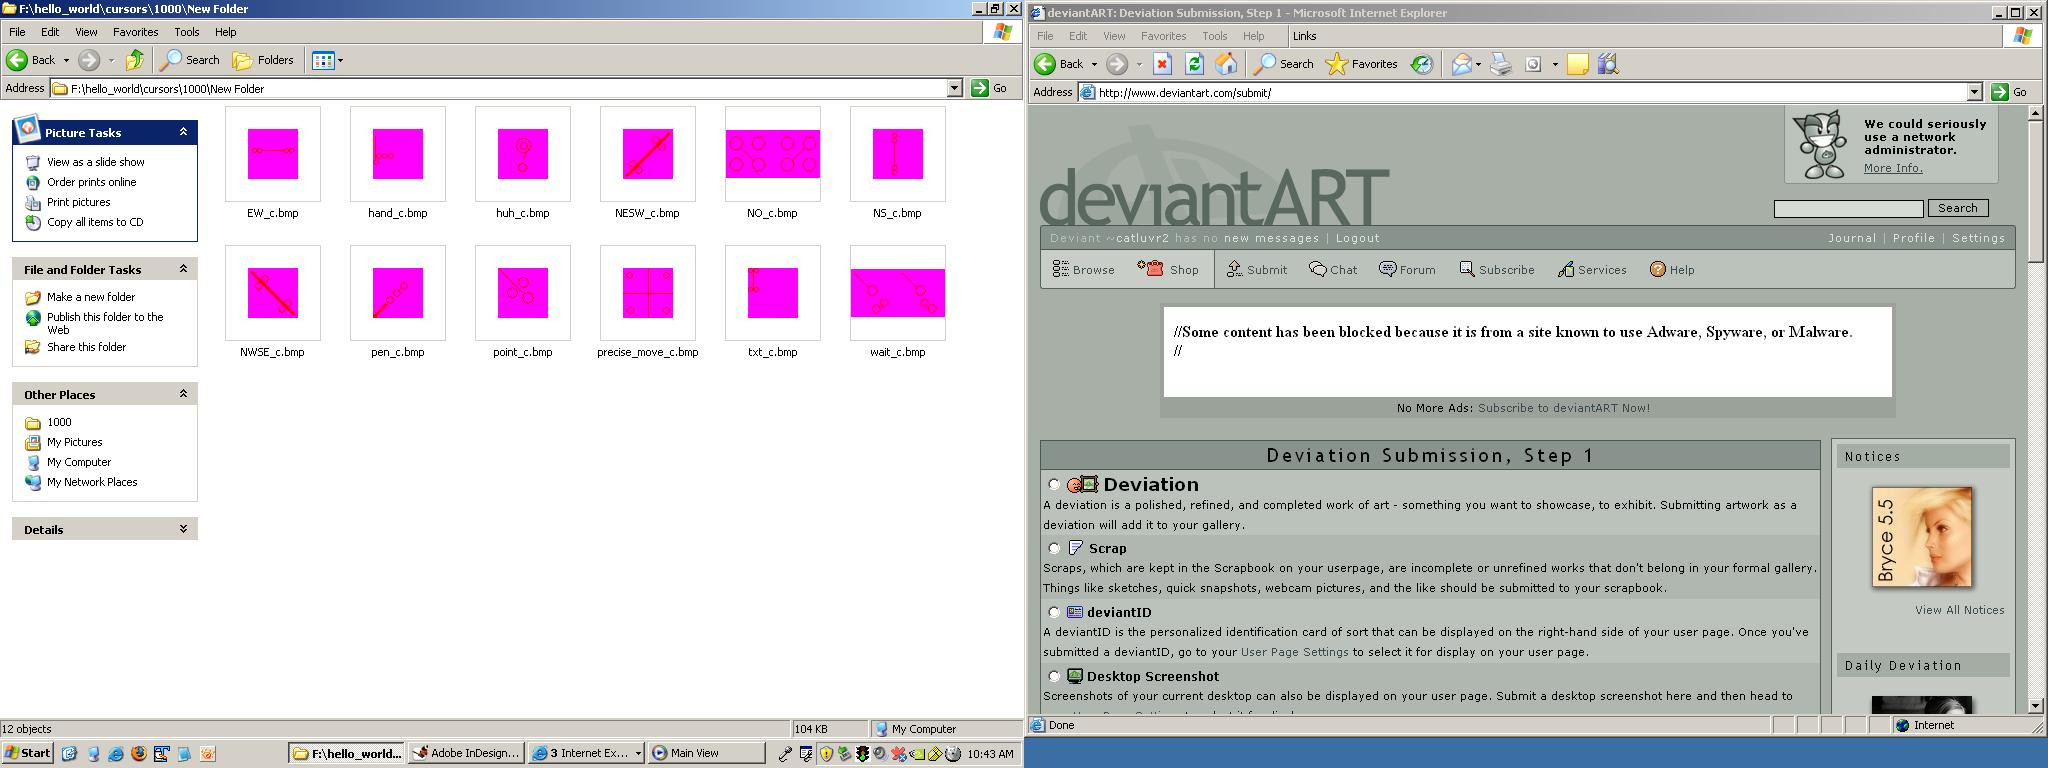Open the Research icon in IE toolbar

(x=1608, y=64)
